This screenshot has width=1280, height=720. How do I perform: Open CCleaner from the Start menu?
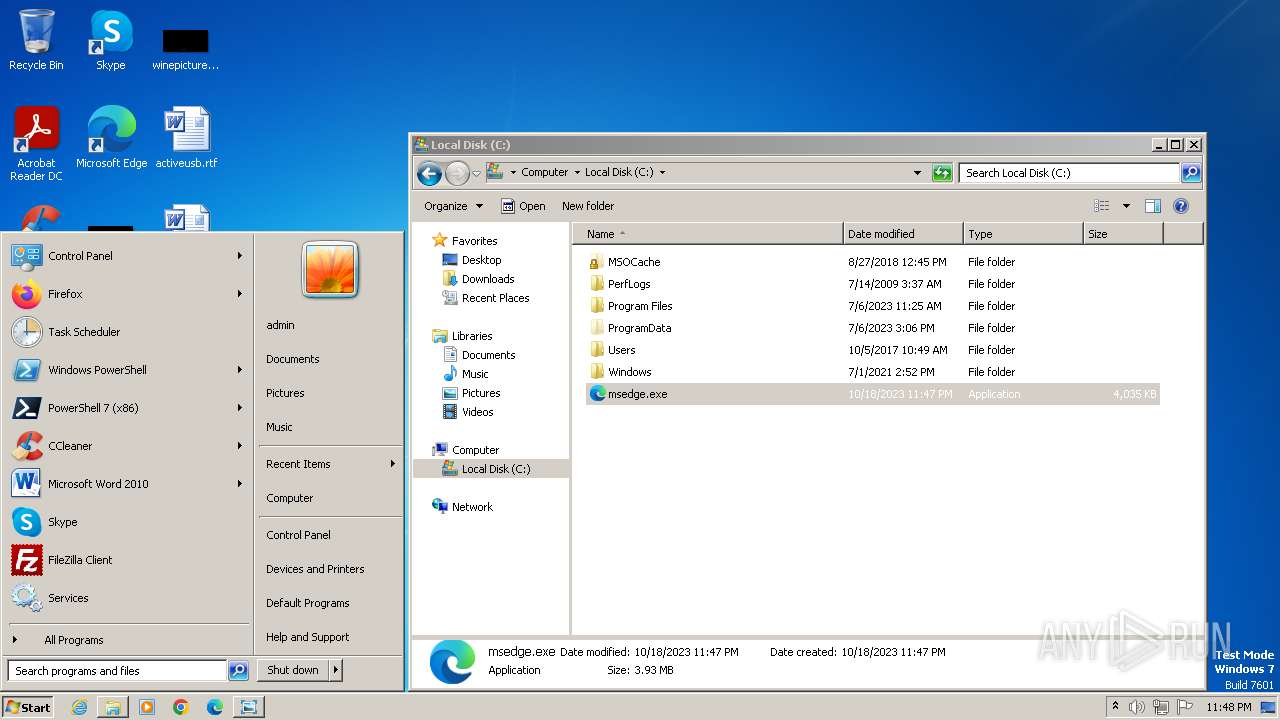pos(127,446)
